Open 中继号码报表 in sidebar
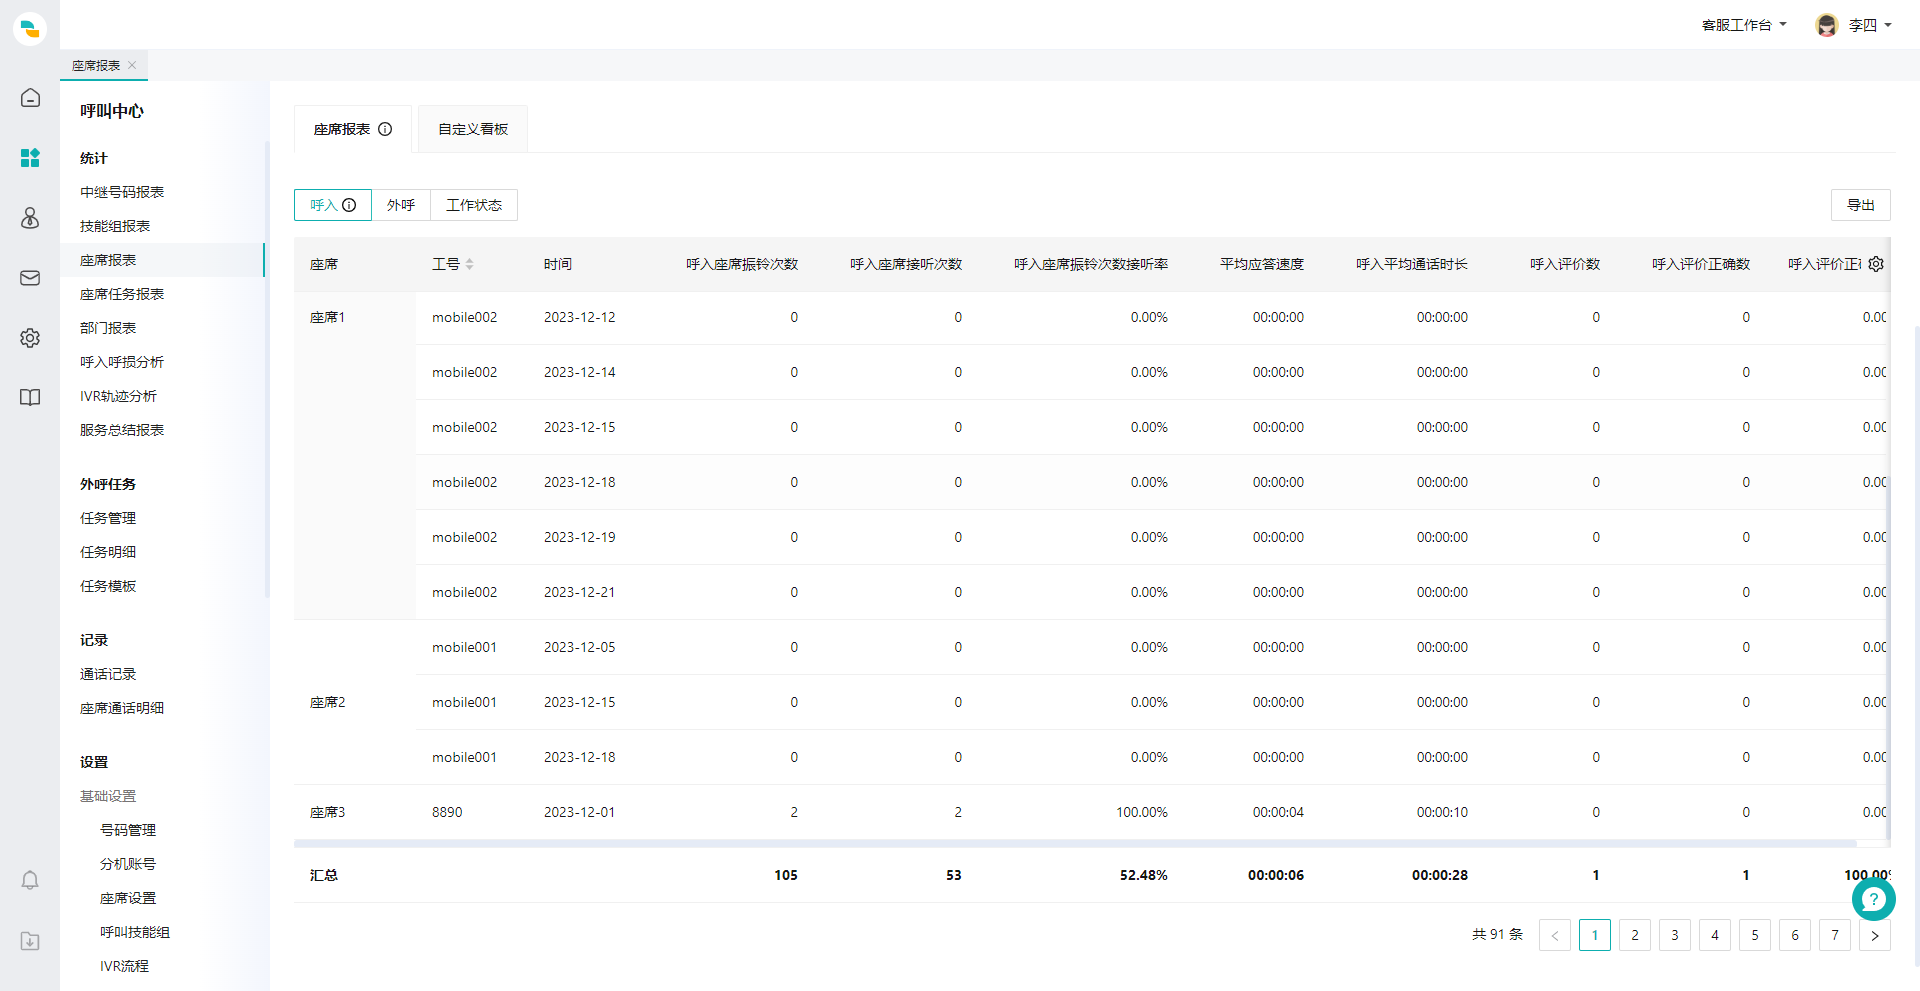Screen dimensions: 1920x991 [122, 192]
